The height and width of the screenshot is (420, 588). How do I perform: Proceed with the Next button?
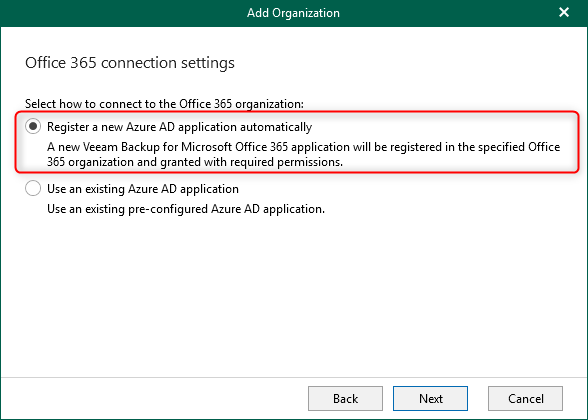pos(430,398)
